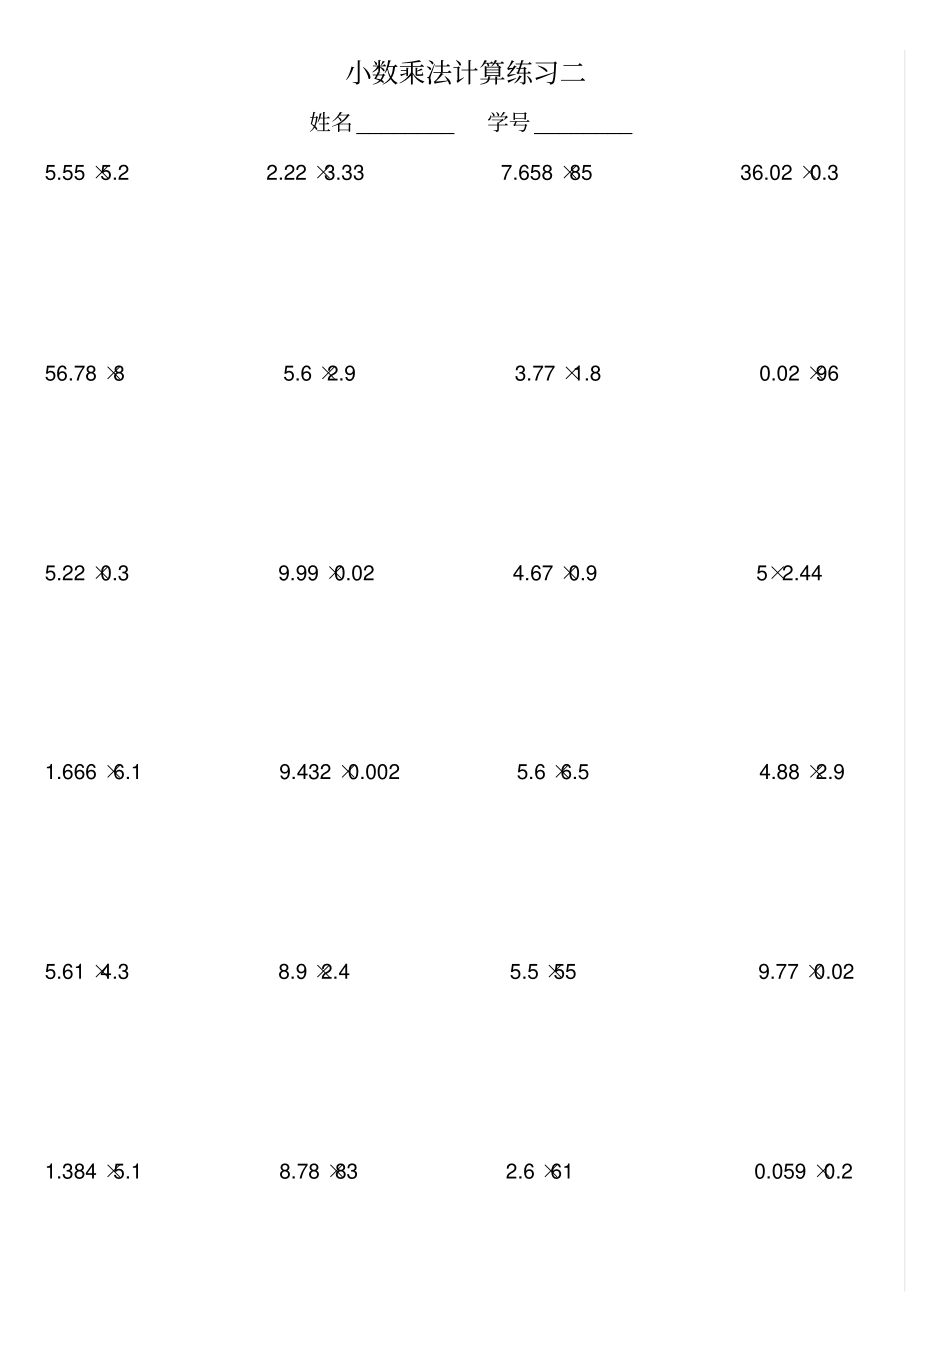
Task: Click the problem 36.02 × 0.3
Action: (789, 173)
